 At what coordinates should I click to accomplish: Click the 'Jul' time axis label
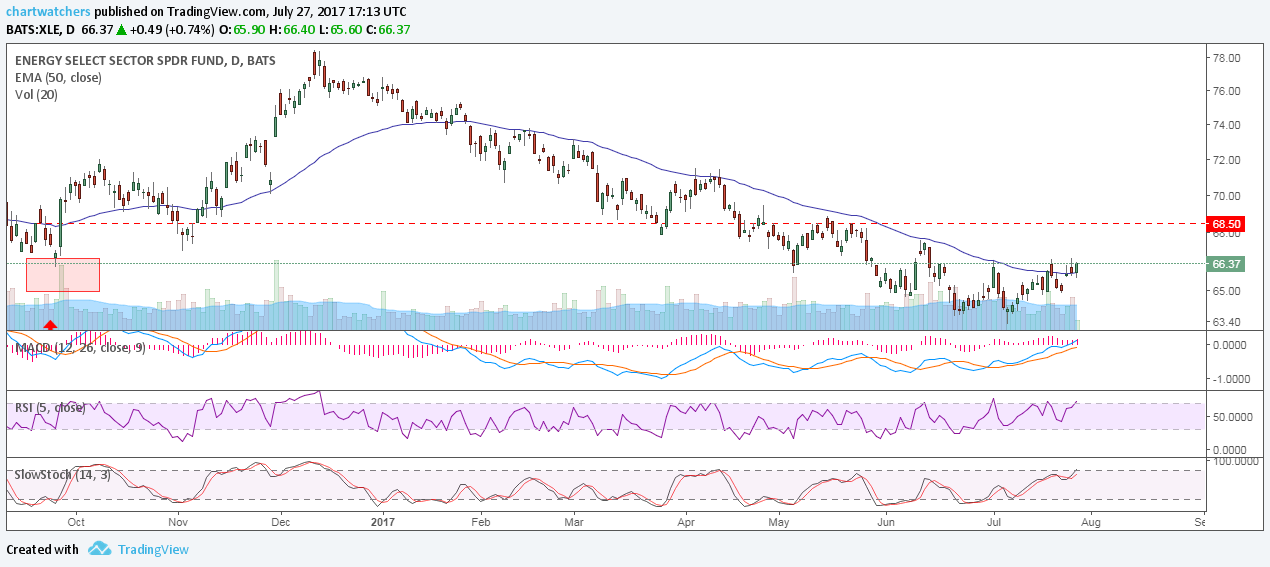point(994,522)
